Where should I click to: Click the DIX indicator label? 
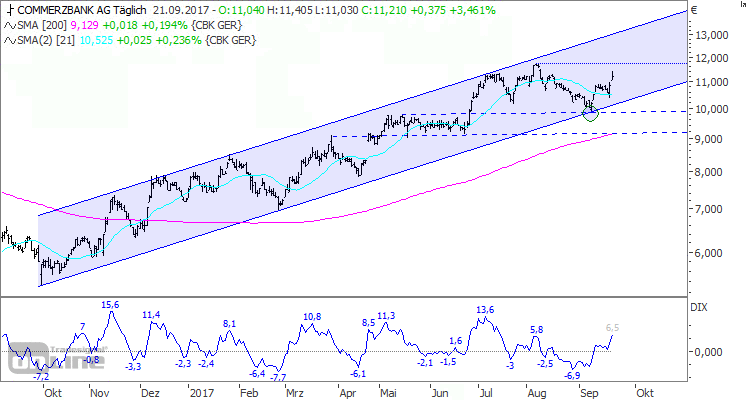click(x=698, y=308)
